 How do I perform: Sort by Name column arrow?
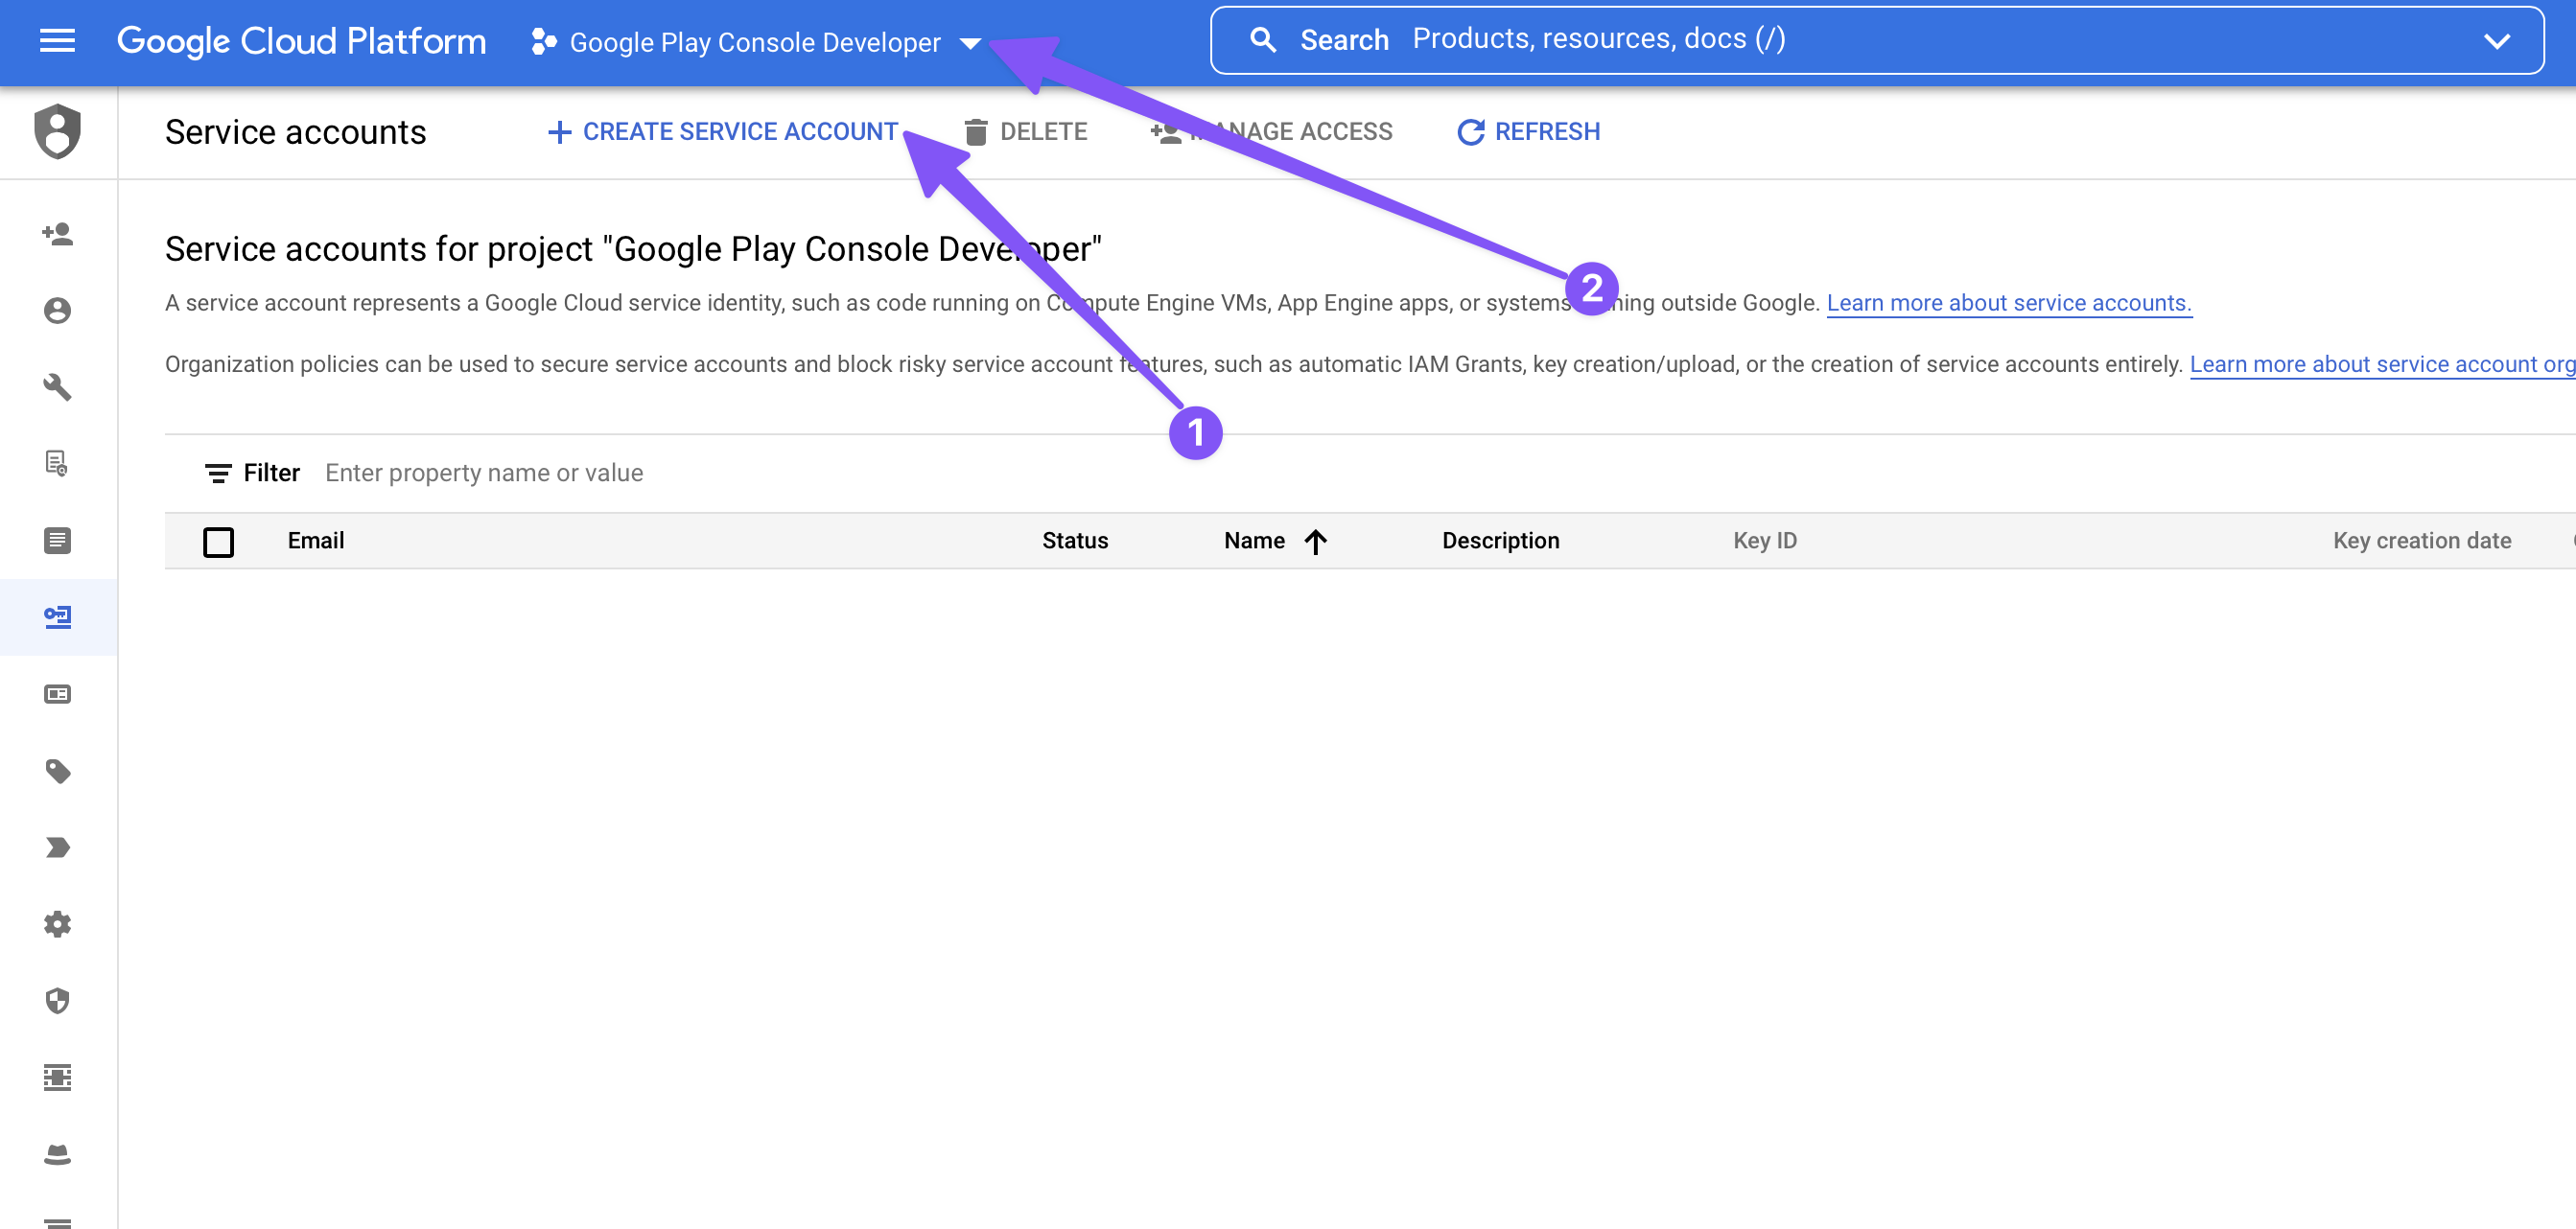pos(1316,541)
